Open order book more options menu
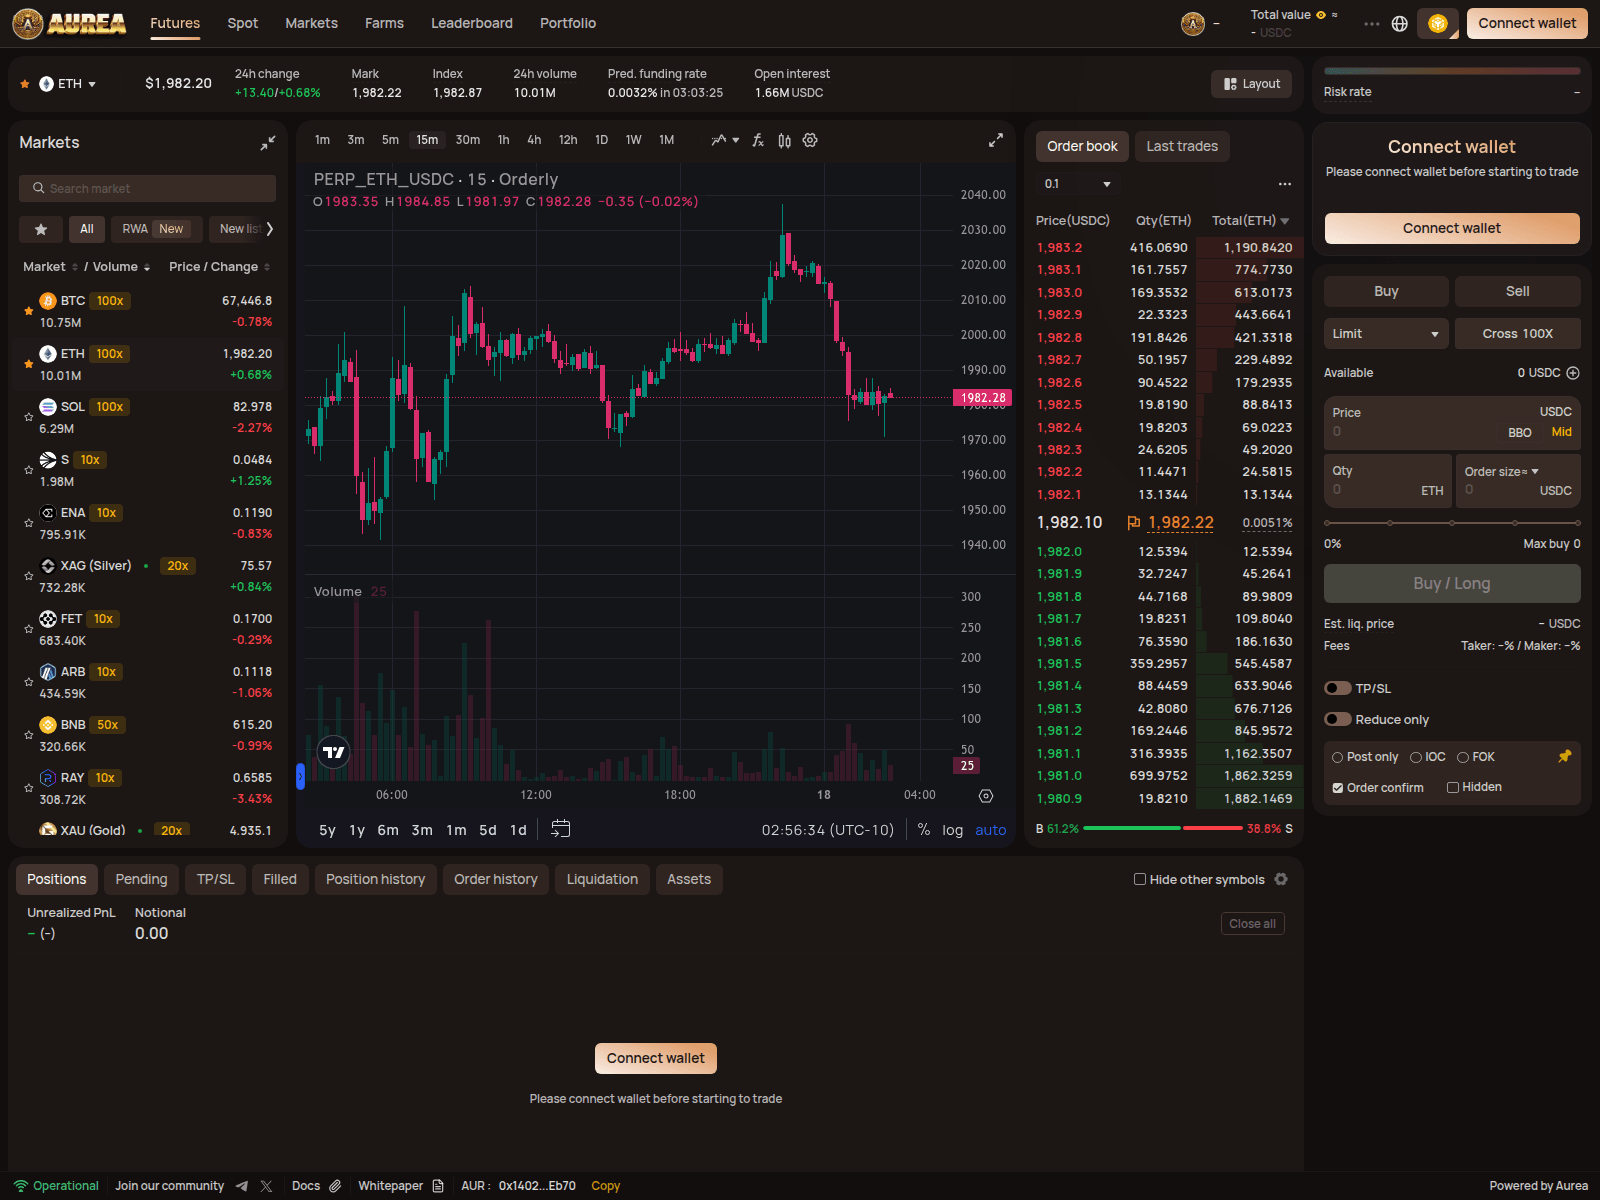The height and width of the screenshot is (1200, 1600). pyautogui.click(x=1284, y=184)
